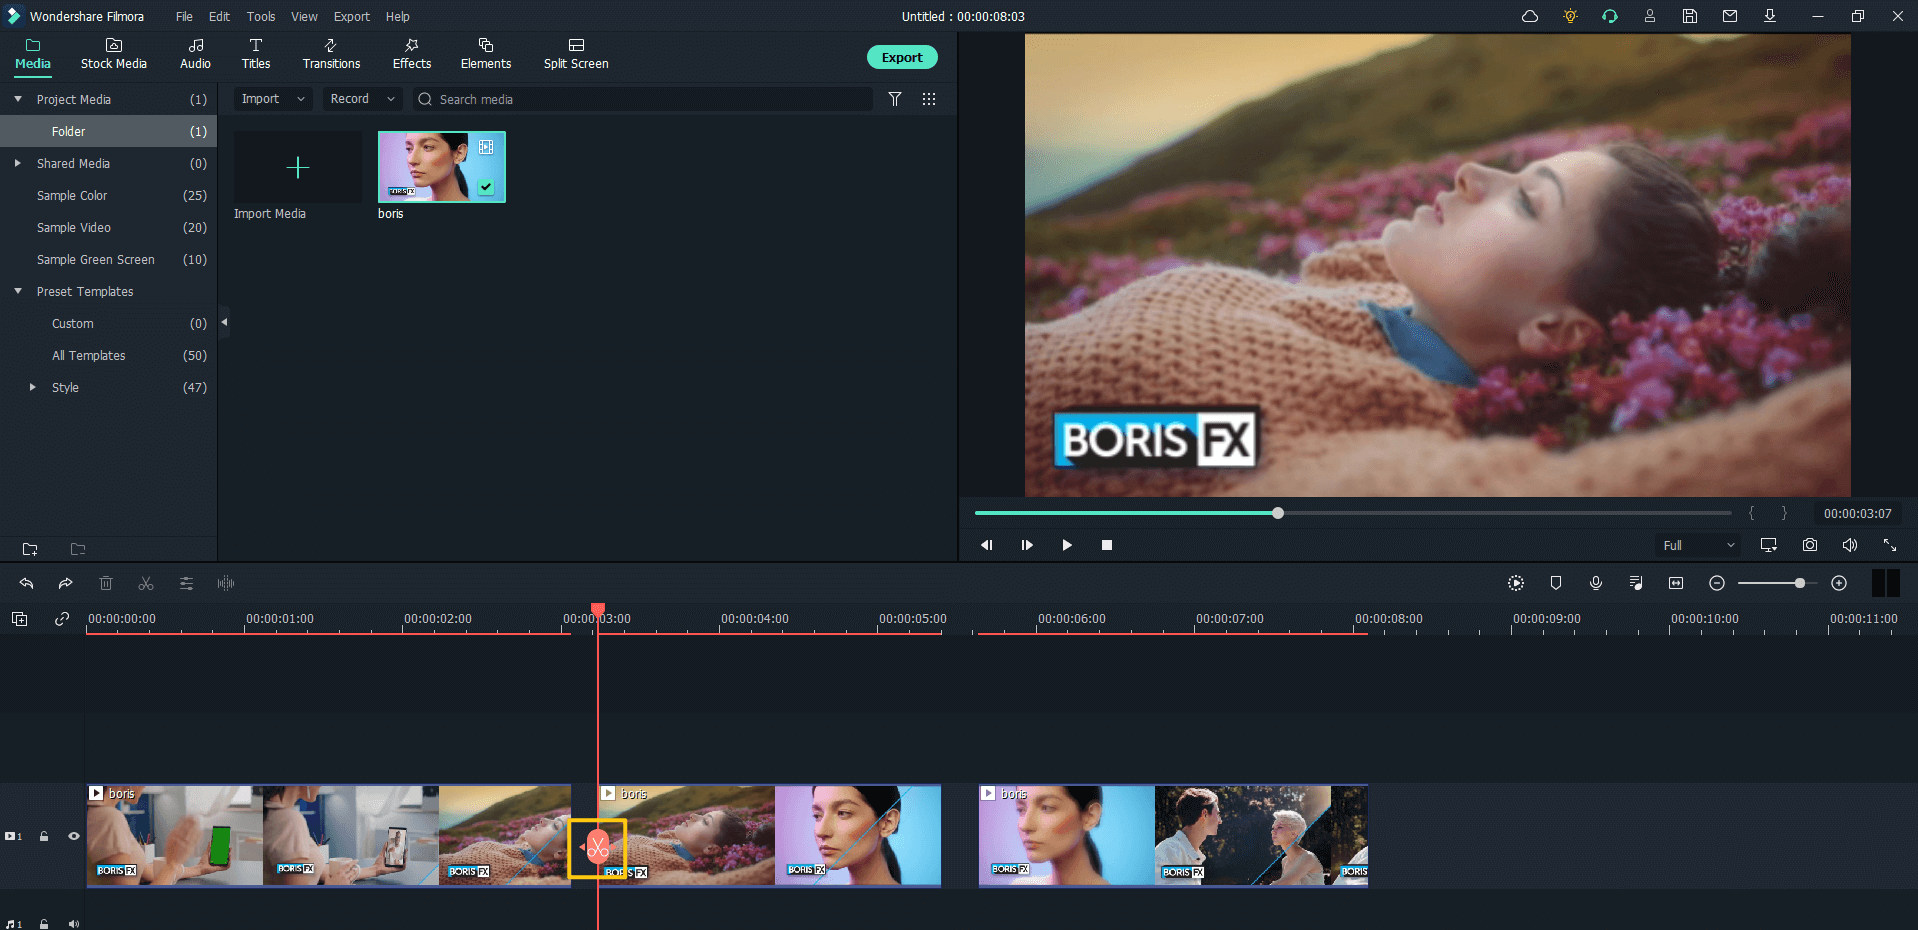Click the mark out bracket
The image size is (1918, 930).
[1784, 513]
